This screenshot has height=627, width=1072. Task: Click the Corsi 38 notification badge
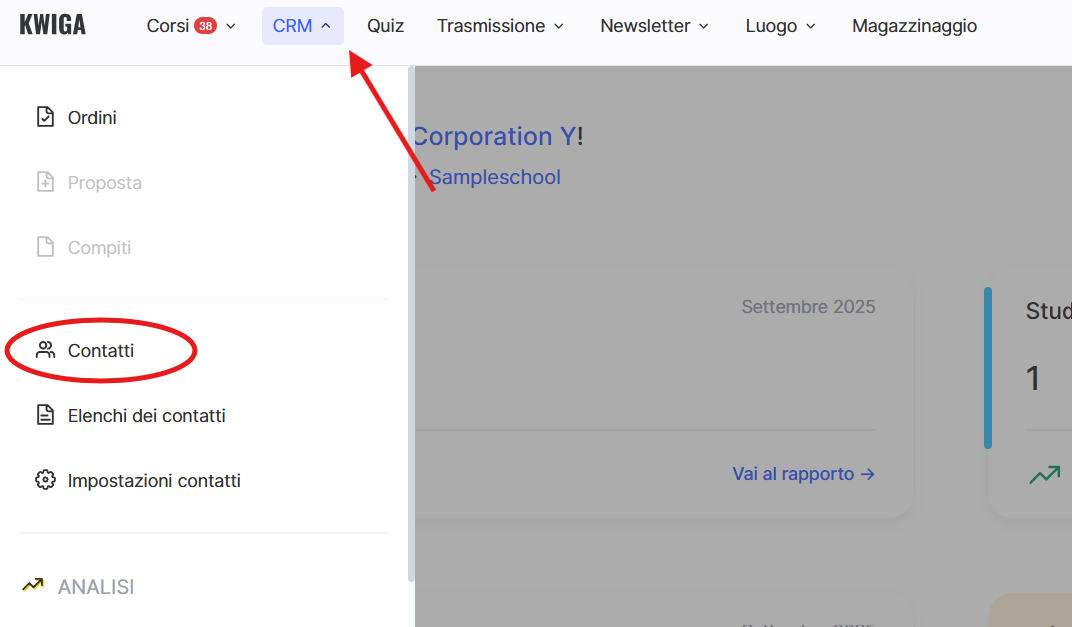205,26
